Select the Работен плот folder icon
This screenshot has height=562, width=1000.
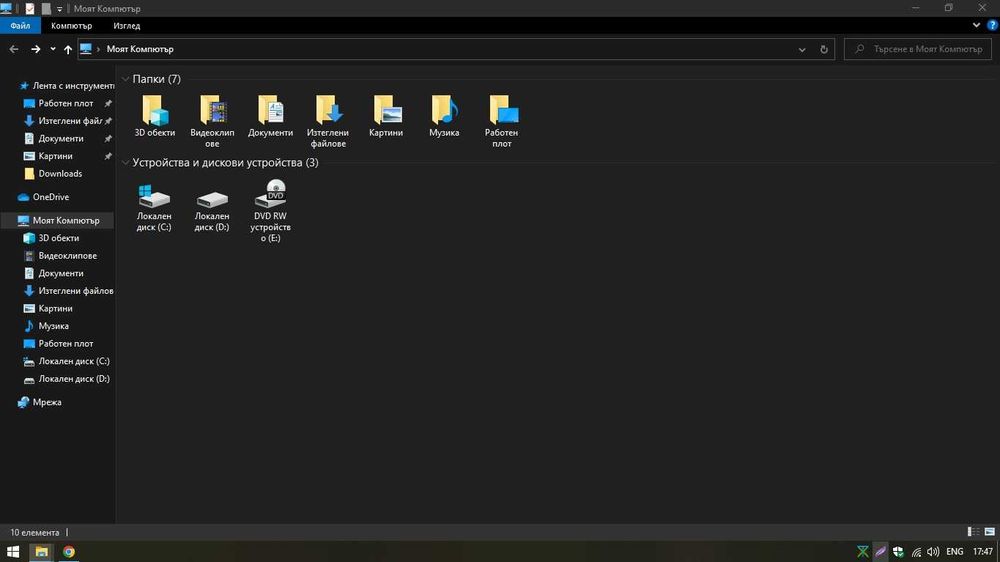point(502,110)
